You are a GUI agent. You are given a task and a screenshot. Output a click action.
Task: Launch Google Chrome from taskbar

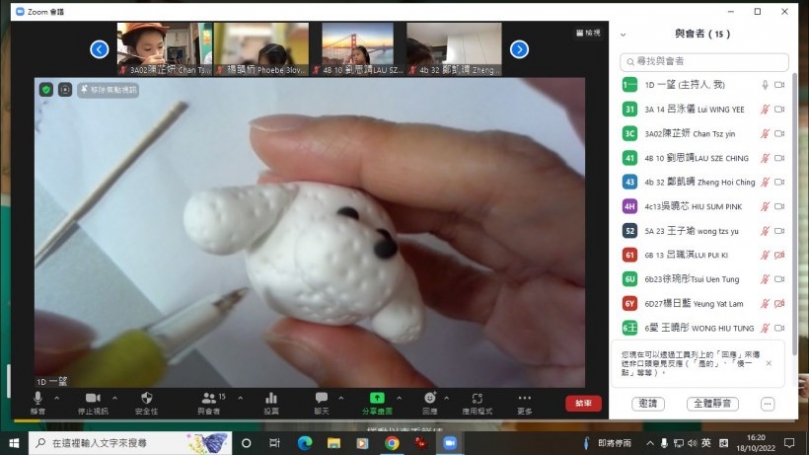392,443
